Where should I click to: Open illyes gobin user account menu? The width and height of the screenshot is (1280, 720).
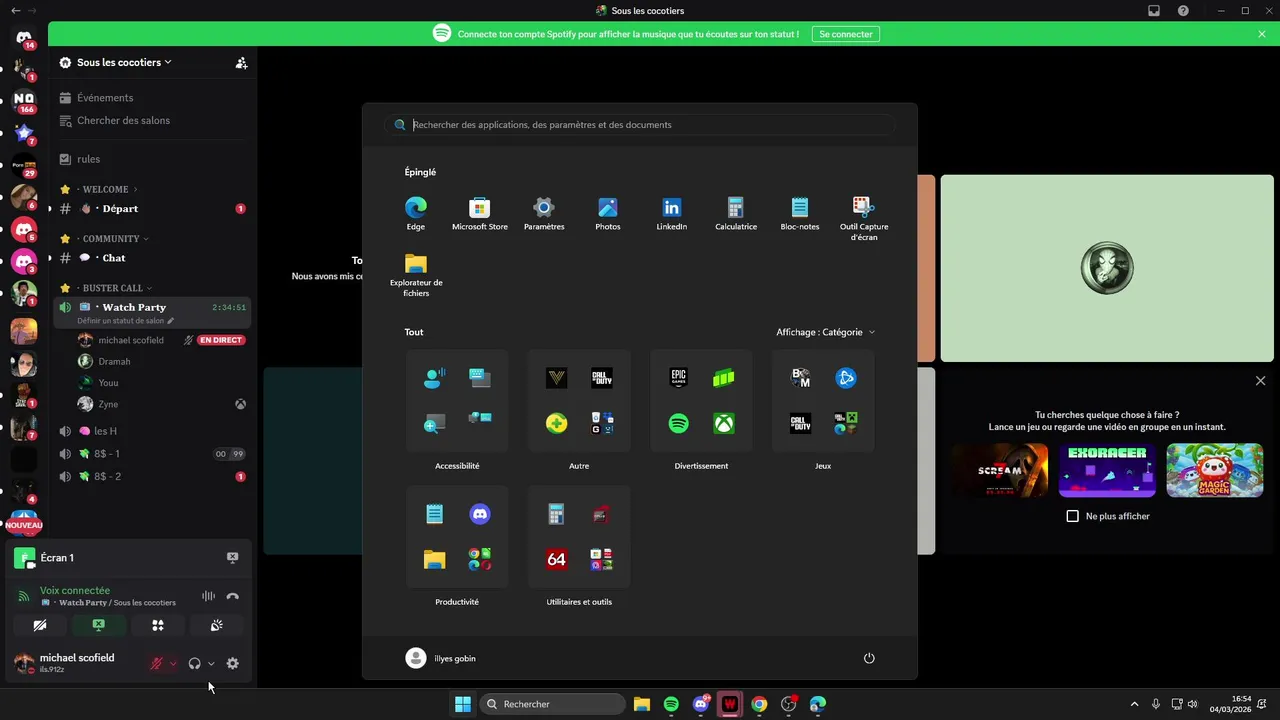(441, 658)
